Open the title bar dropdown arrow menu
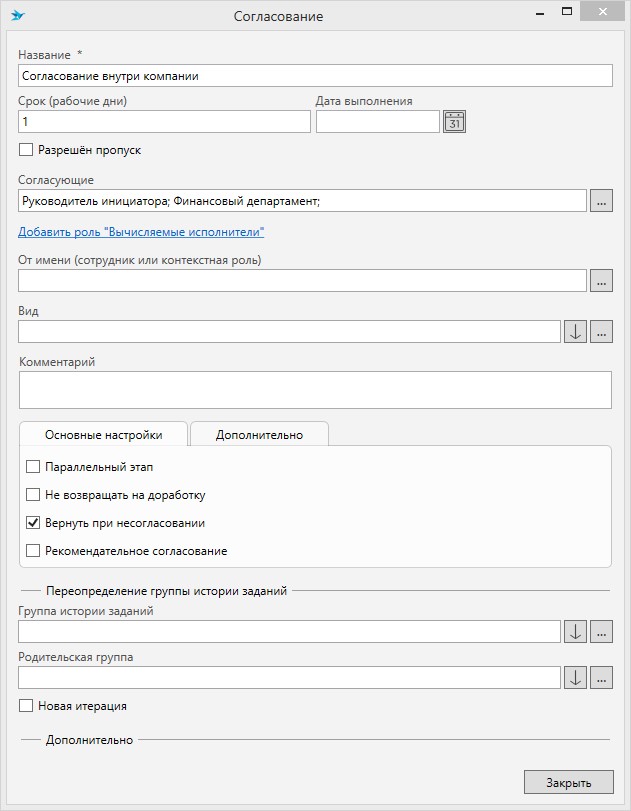 tap(537, 14)
